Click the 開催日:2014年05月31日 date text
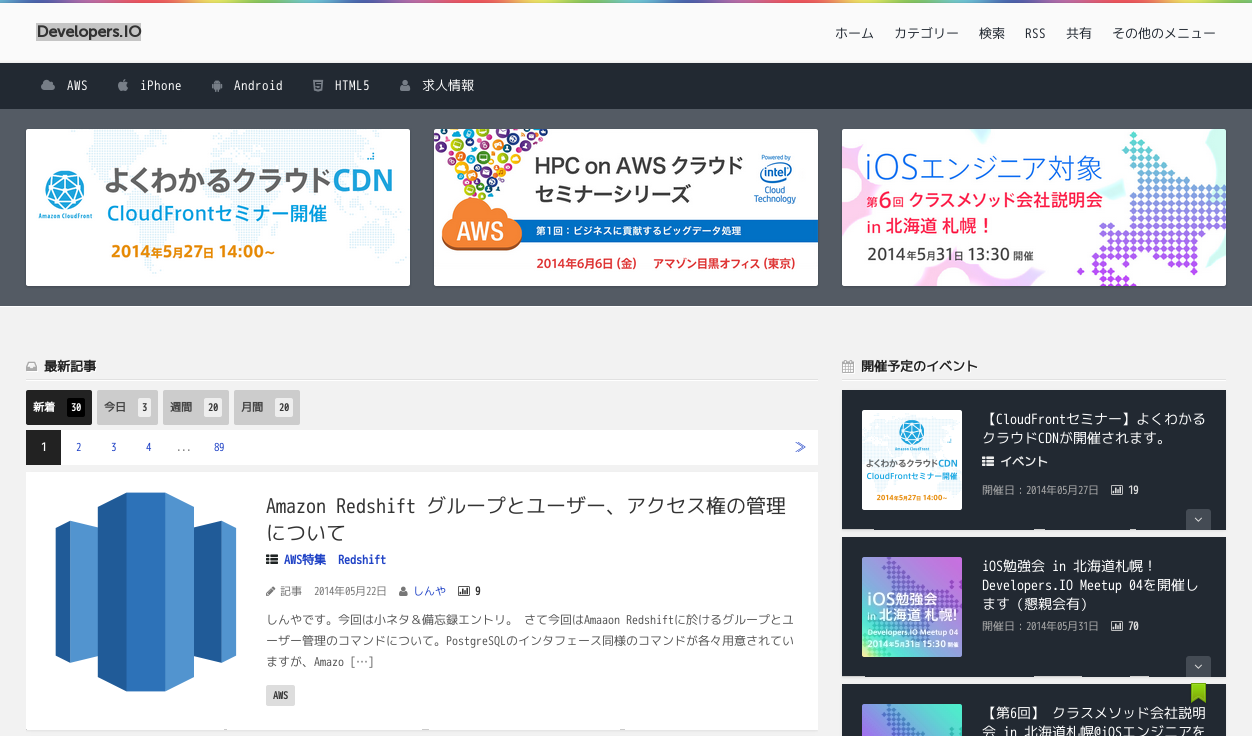1252x736 pixels. coord(1040,626)
